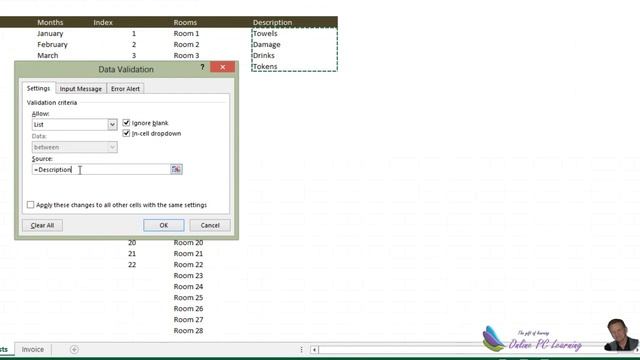
Task: Select the Room 21 cell
Action: point(188,253)
